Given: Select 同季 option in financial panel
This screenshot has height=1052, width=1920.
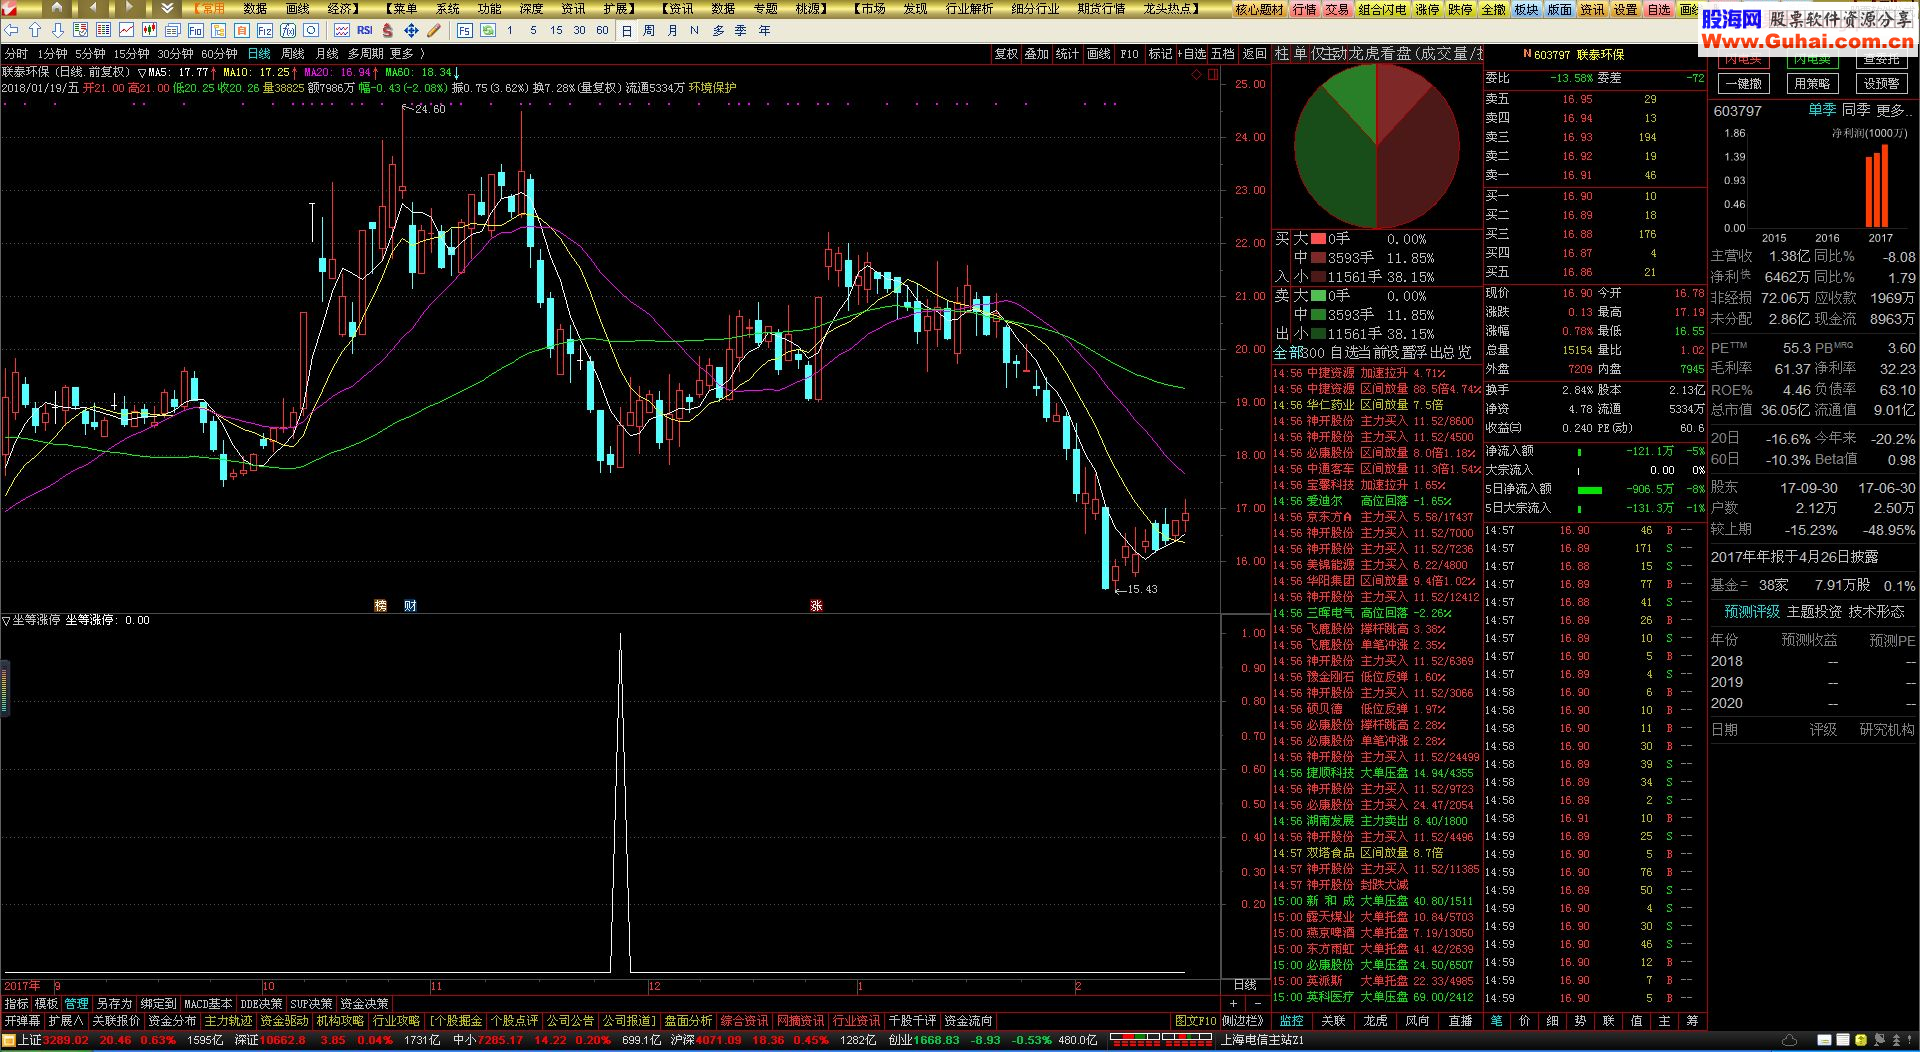Looking at the screenshot, I should (1855, 110).
